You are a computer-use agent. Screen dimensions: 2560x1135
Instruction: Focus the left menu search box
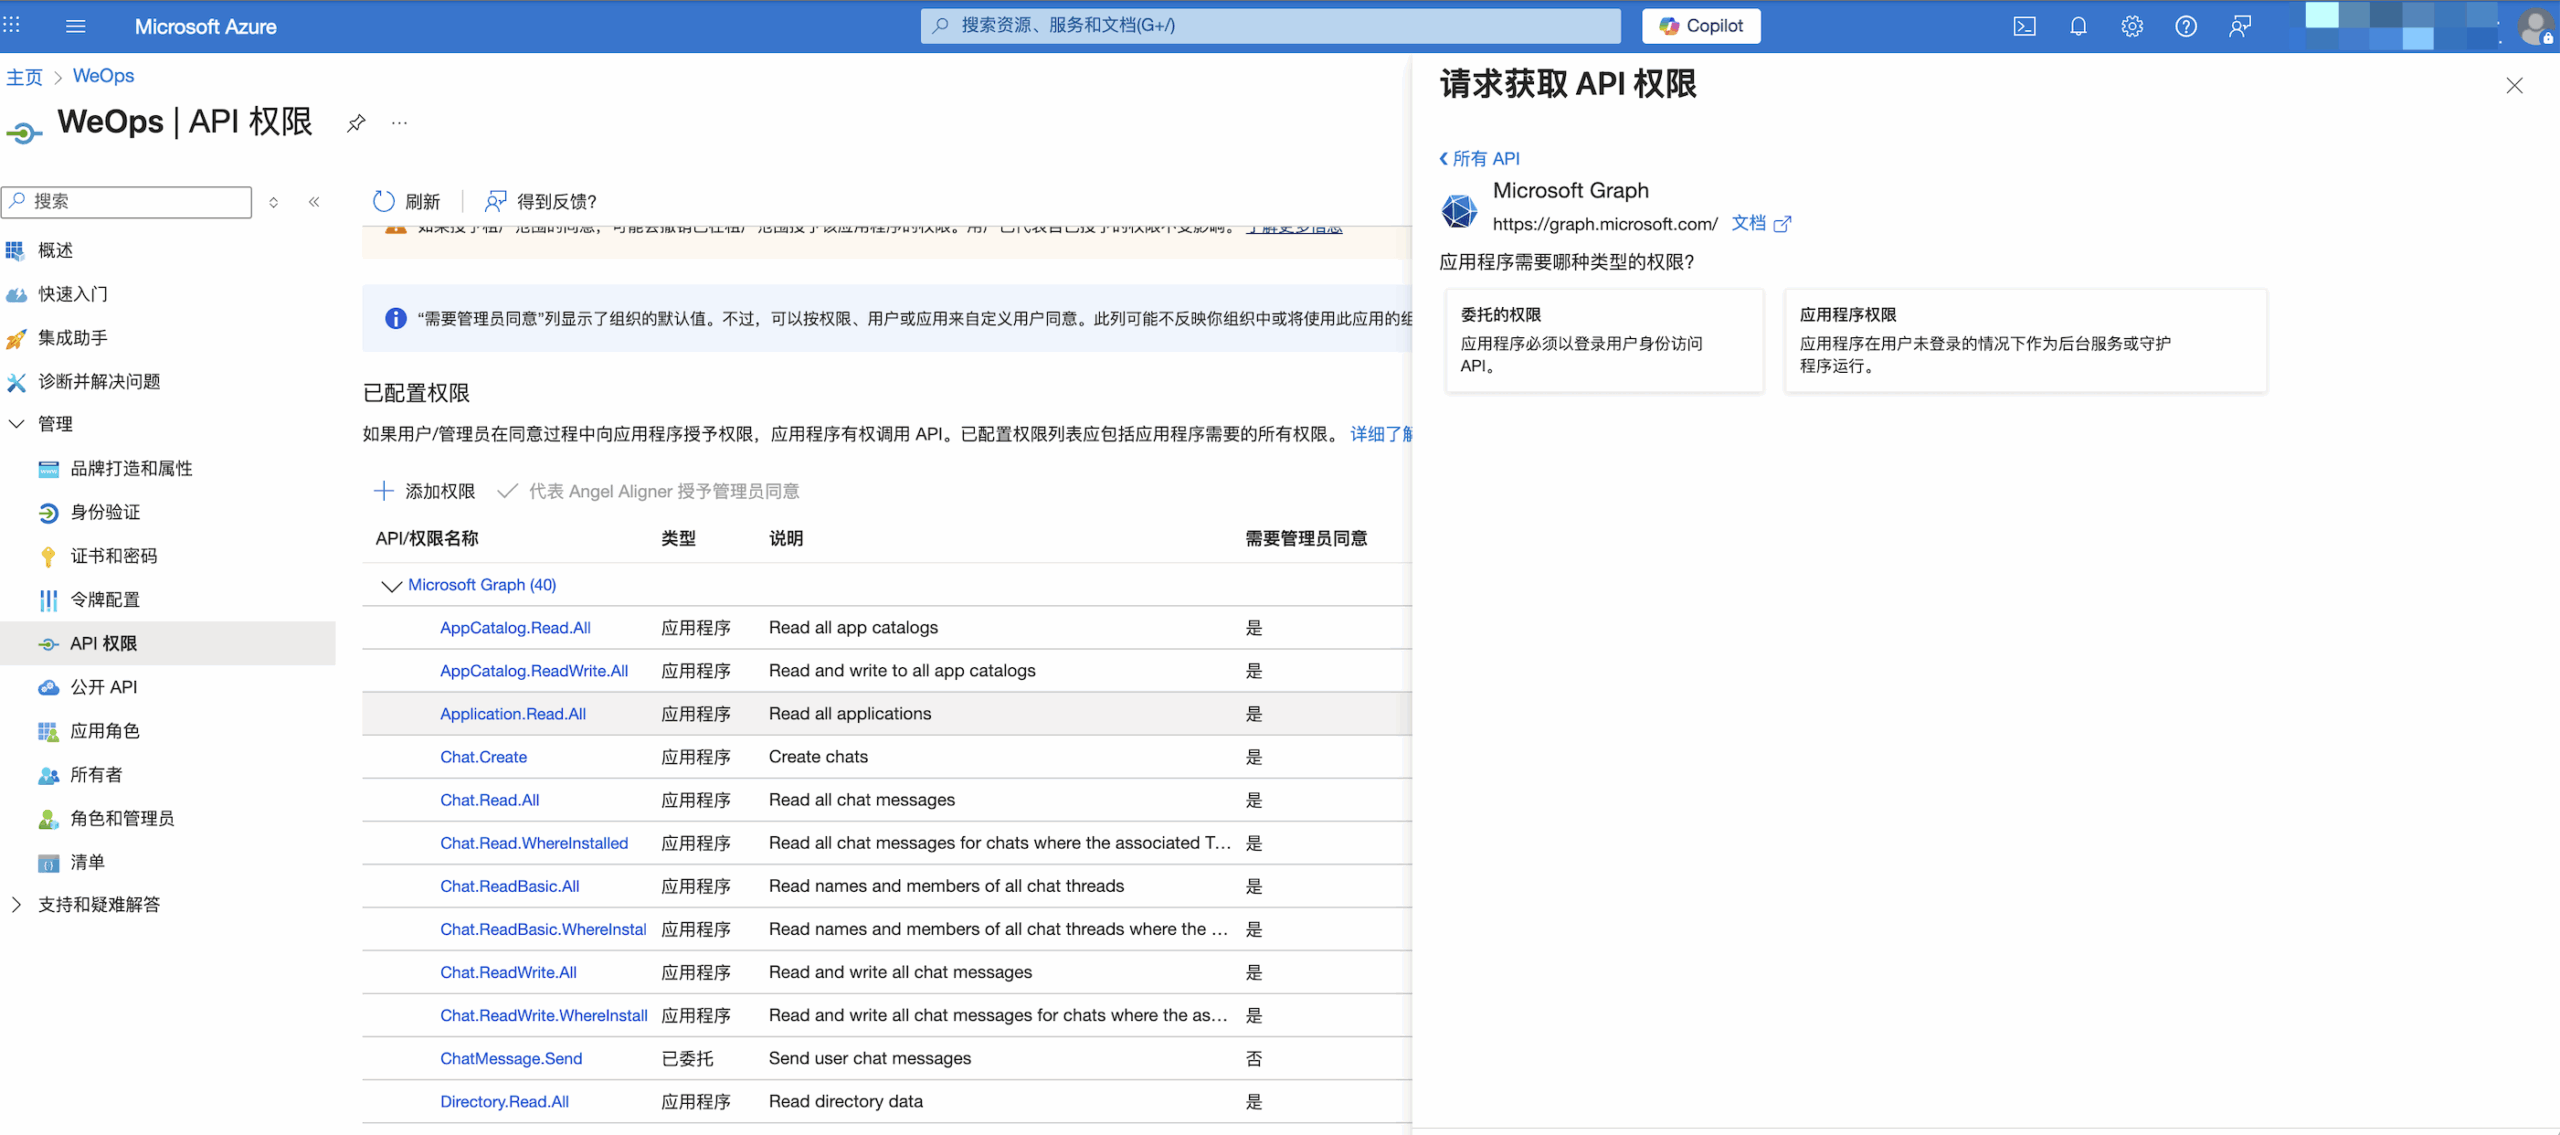pyautogui.click(x=127, y=201)
